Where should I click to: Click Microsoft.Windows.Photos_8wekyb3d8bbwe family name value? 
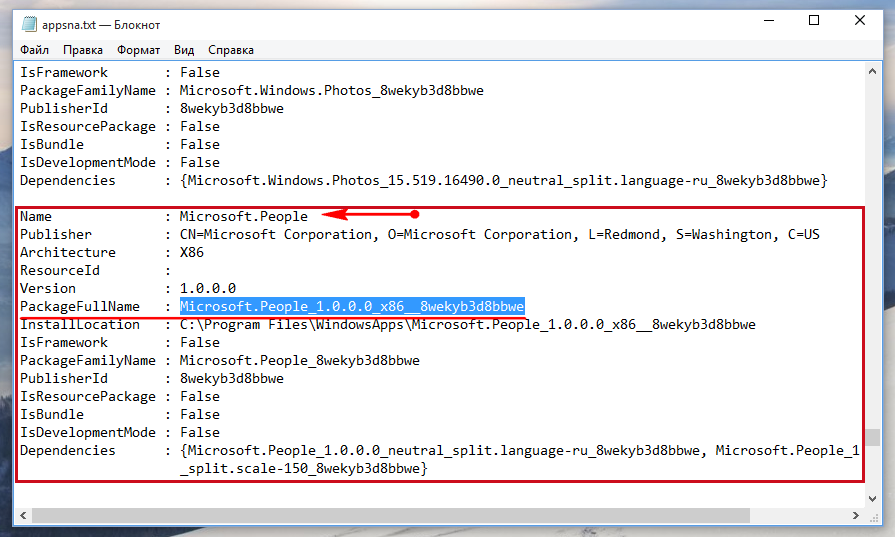coord(332,91)
